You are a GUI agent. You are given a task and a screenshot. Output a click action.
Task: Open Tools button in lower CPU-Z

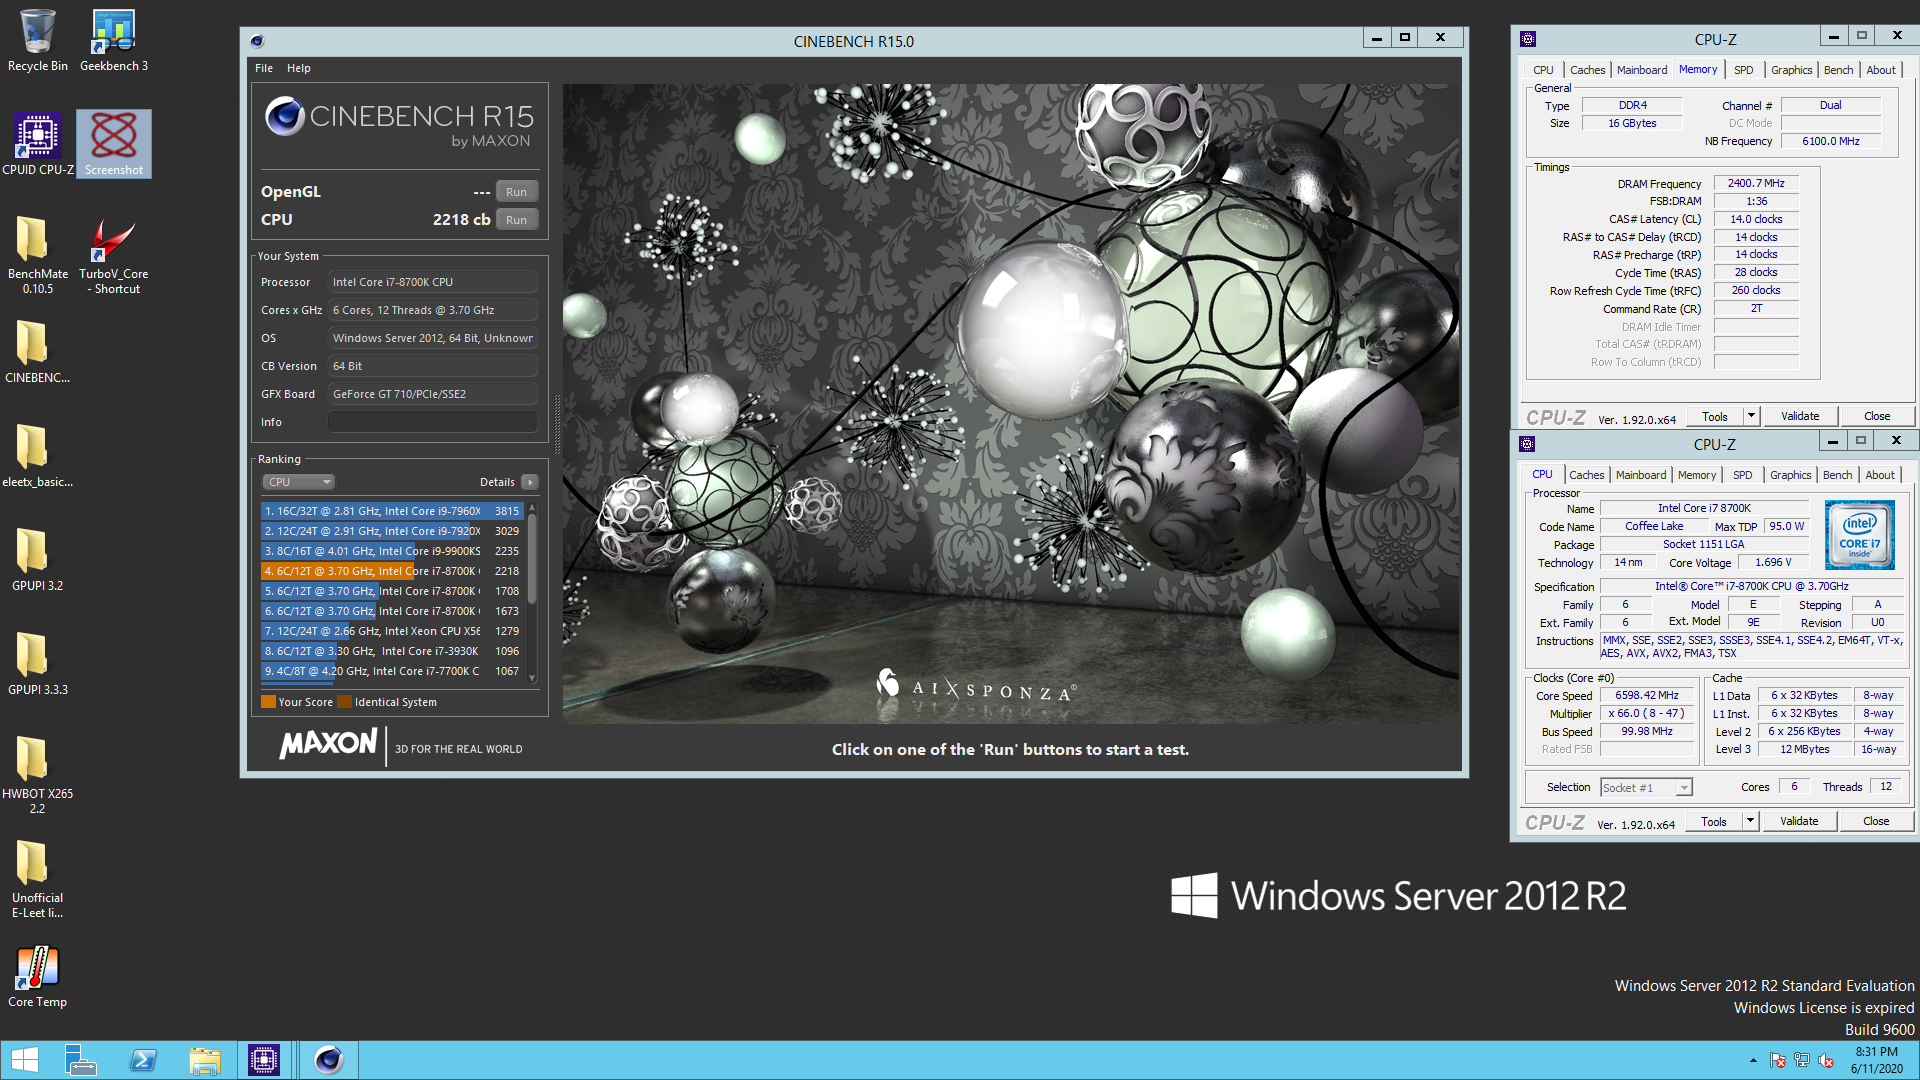point(1714,821)
